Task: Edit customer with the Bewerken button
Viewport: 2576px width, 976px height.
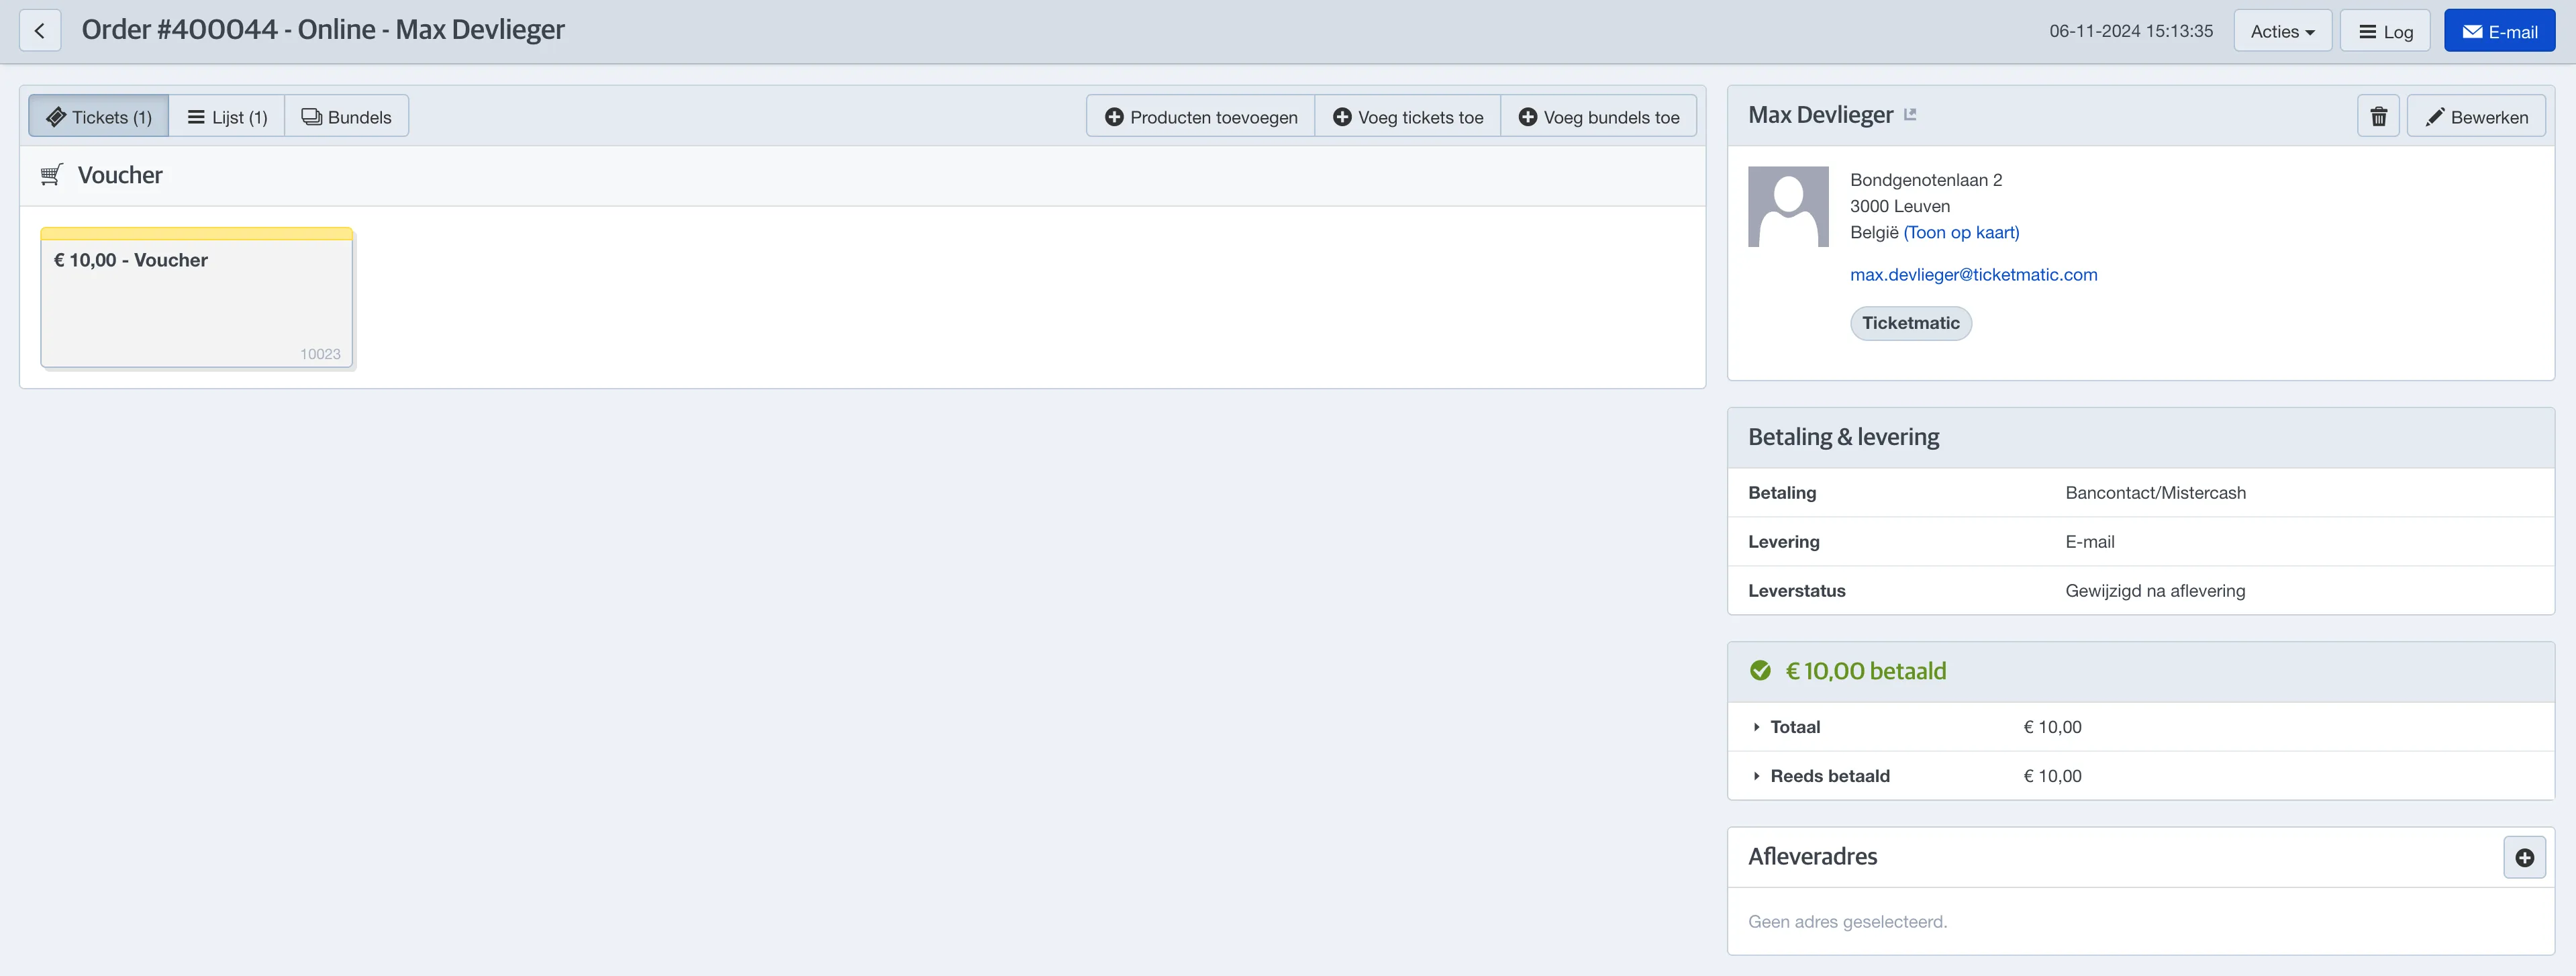Action: click(2476, 117)
